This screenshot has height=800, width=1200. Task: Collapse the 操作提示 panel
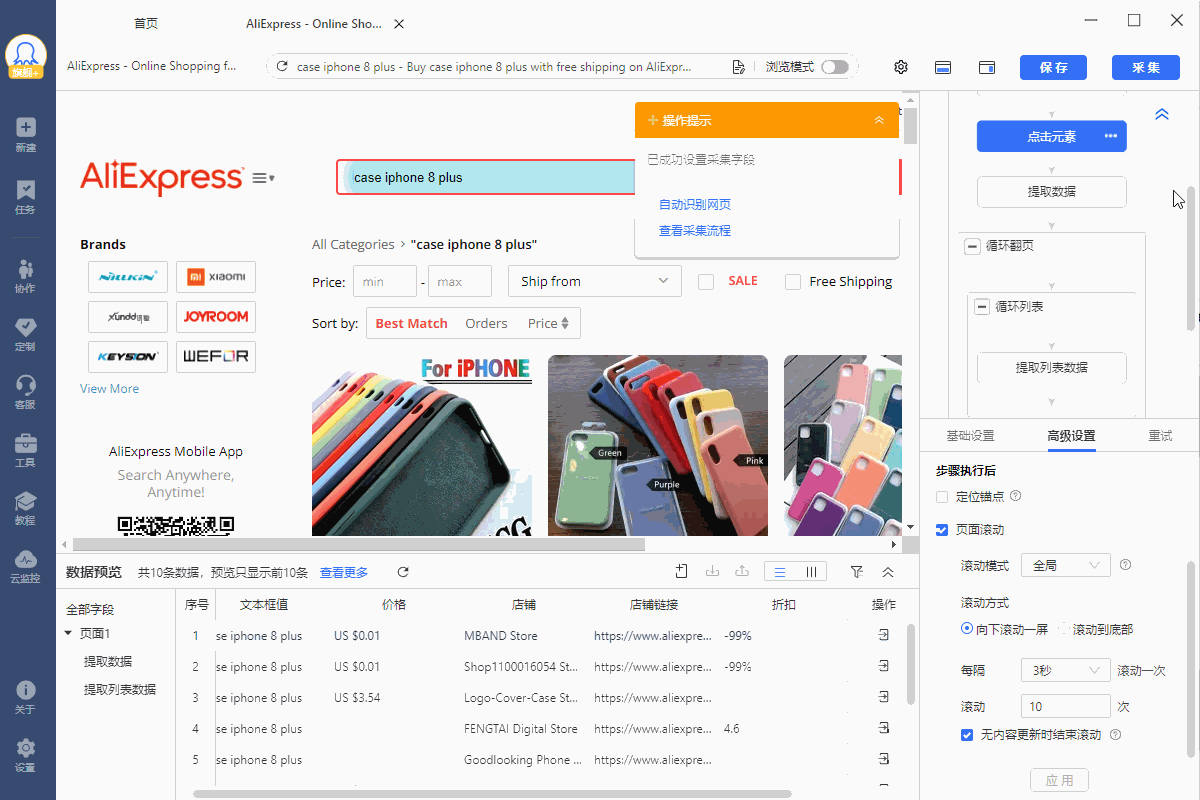879,120
